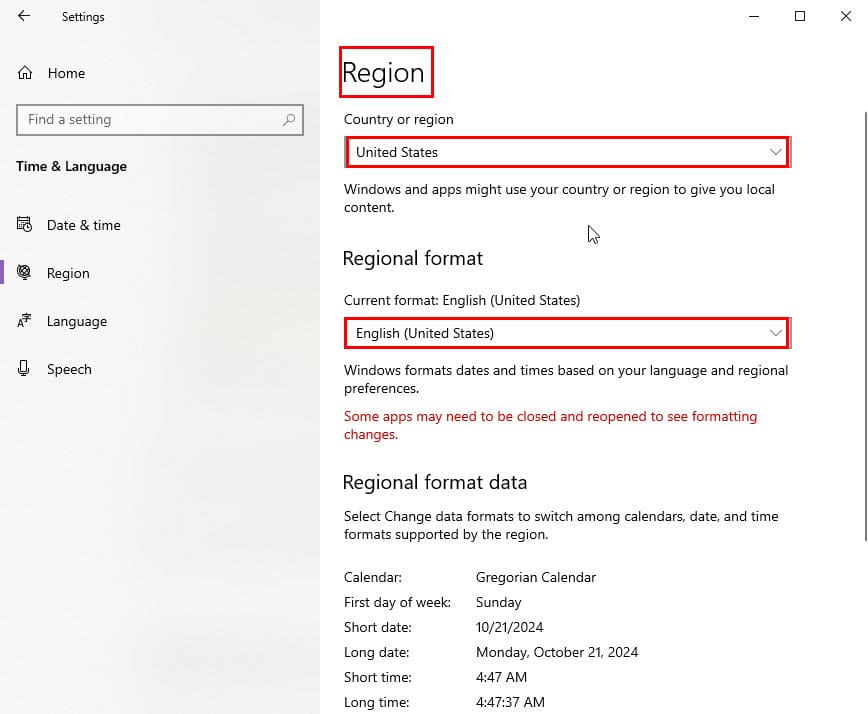Image resolution: width=868 pixels, height=714 pixels.
Task: Expand United States dropdown chevron
Action: click(776, 152)
